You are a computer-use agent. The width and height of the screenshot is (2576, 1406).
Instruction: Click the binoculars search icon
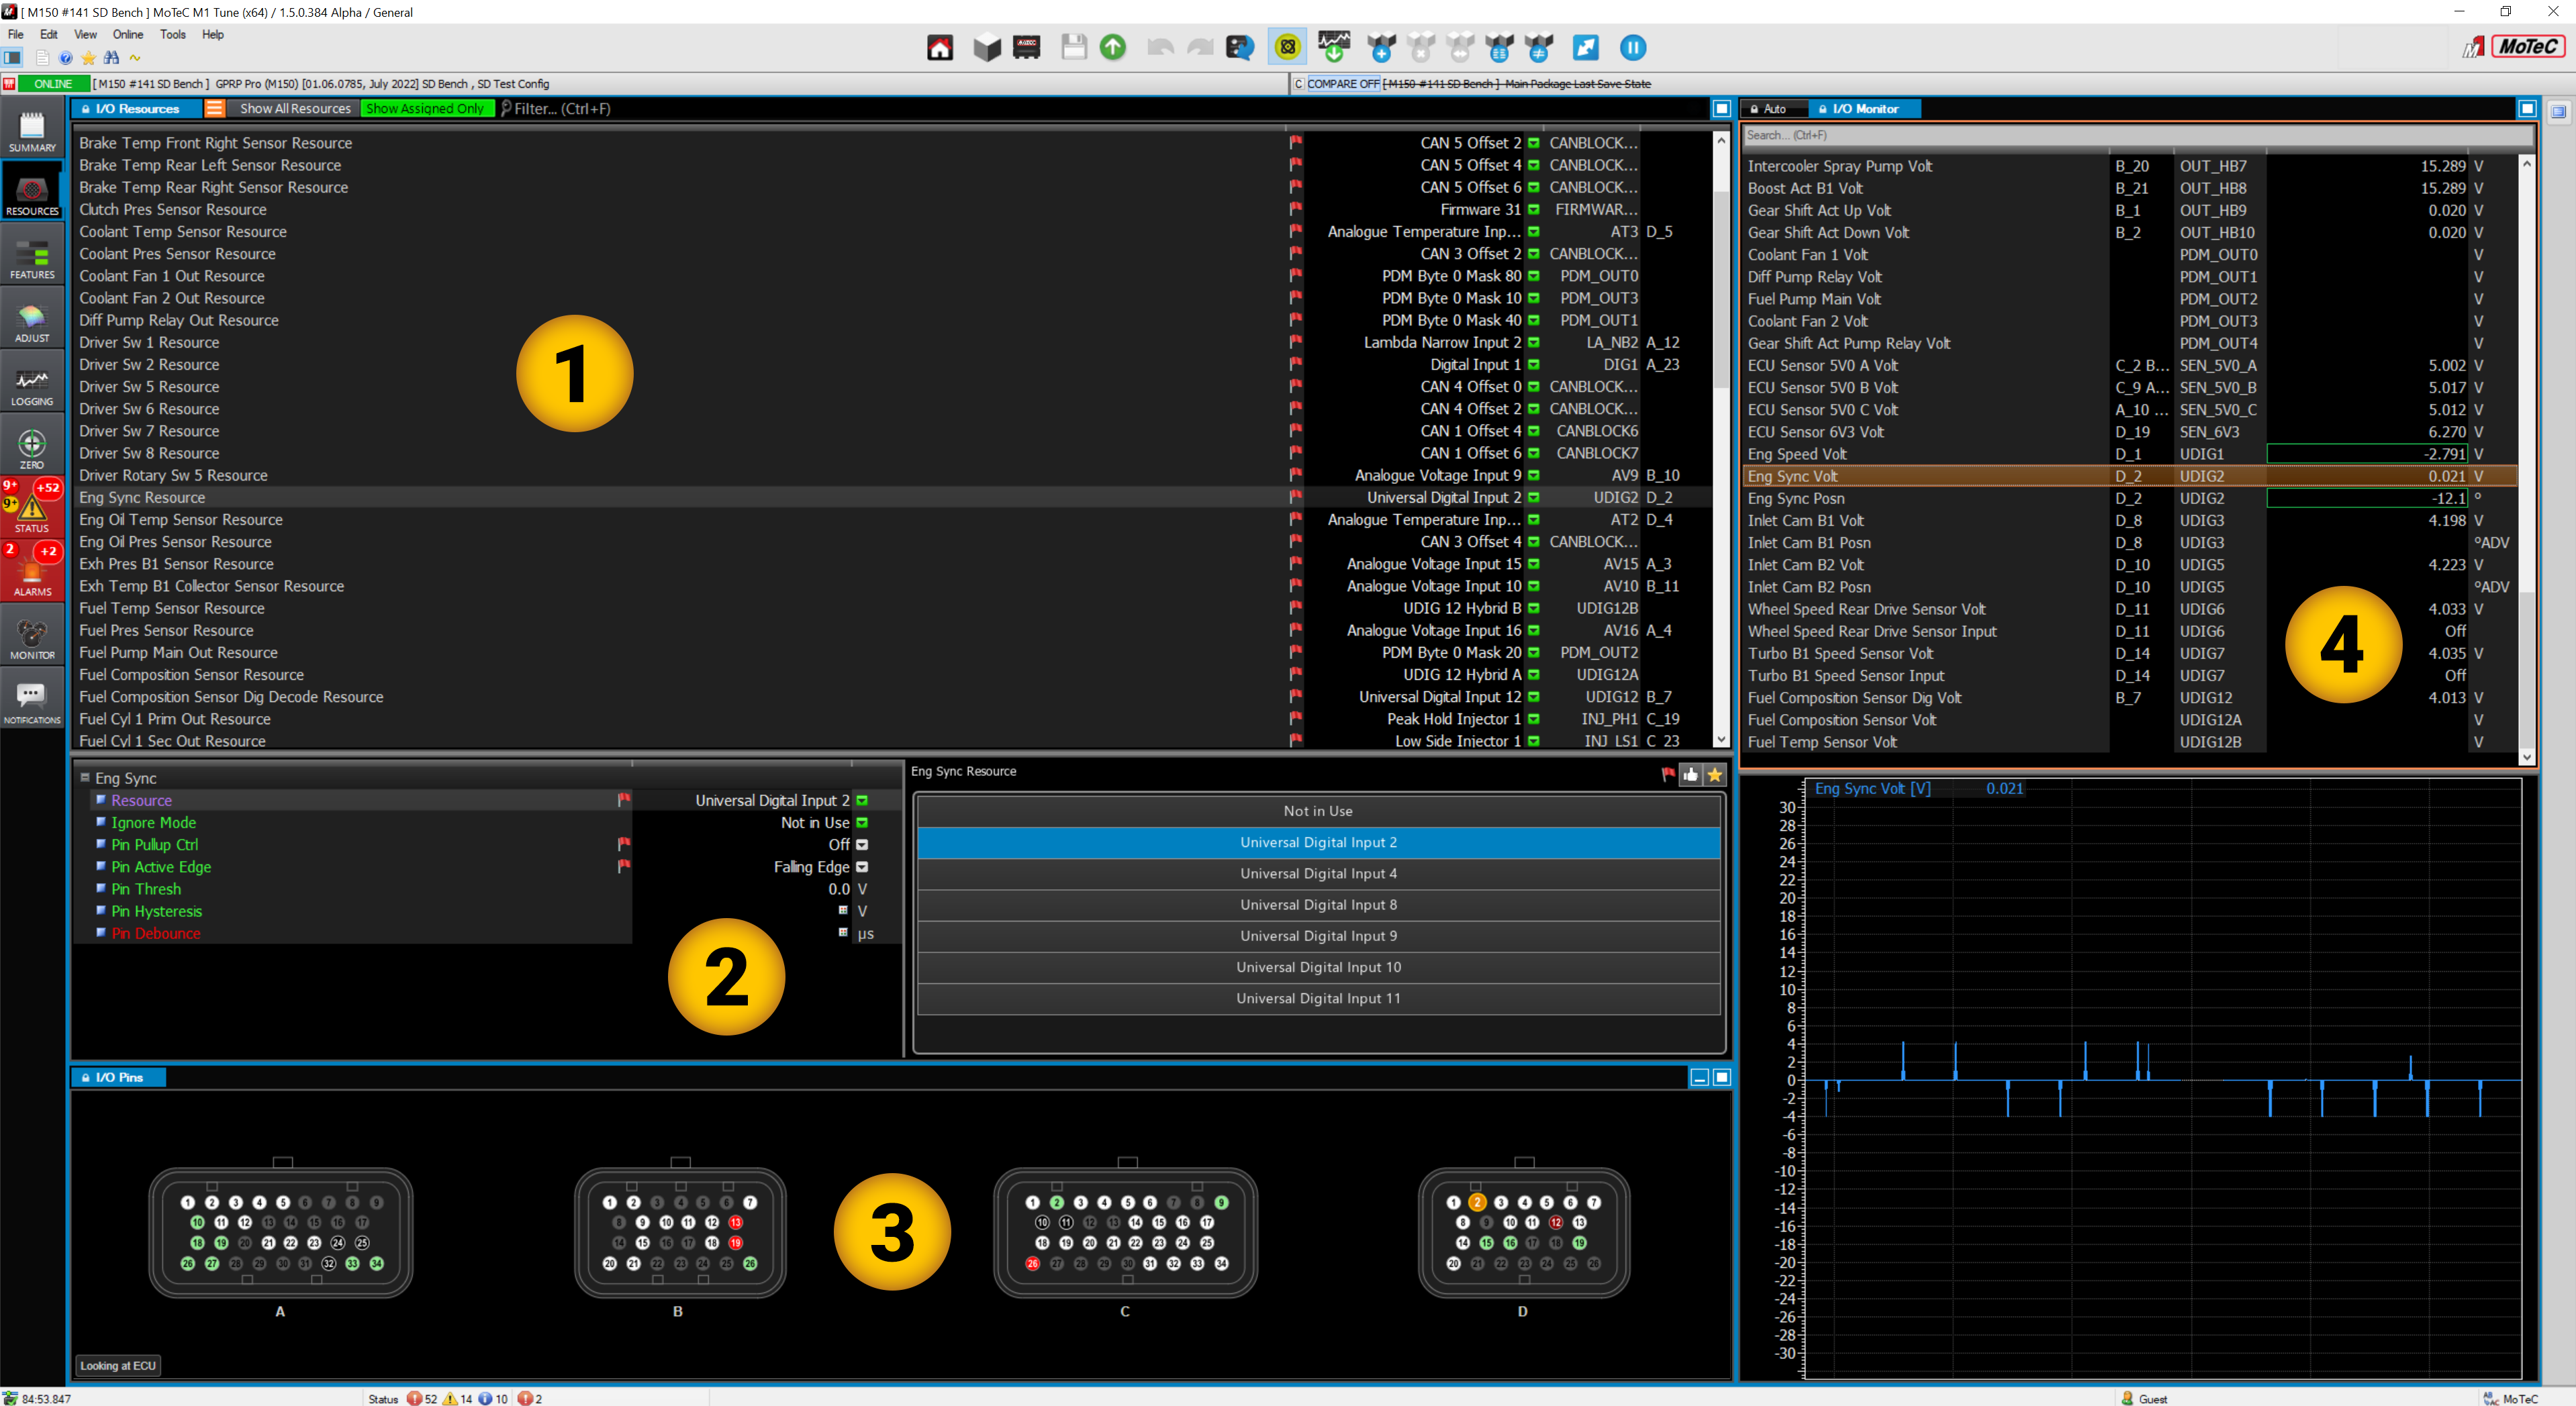click(111, 58)
